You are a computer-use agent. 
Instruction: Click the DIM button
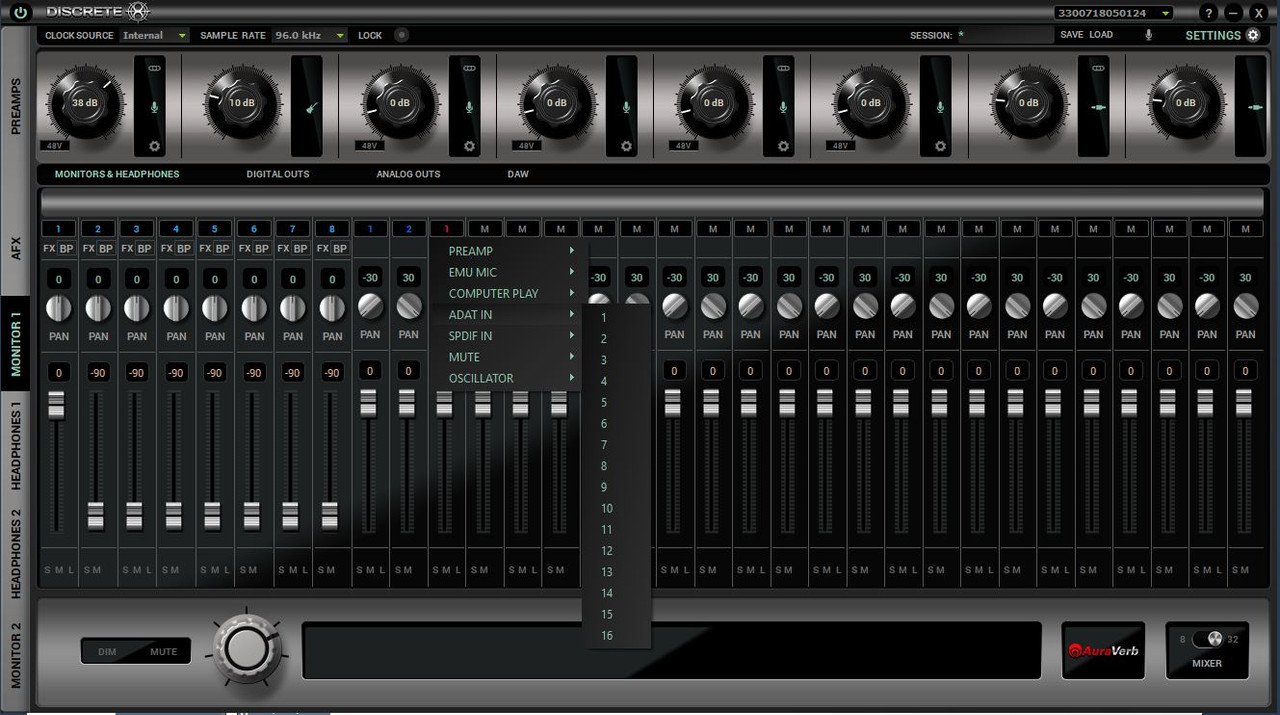tap(107, 652)
